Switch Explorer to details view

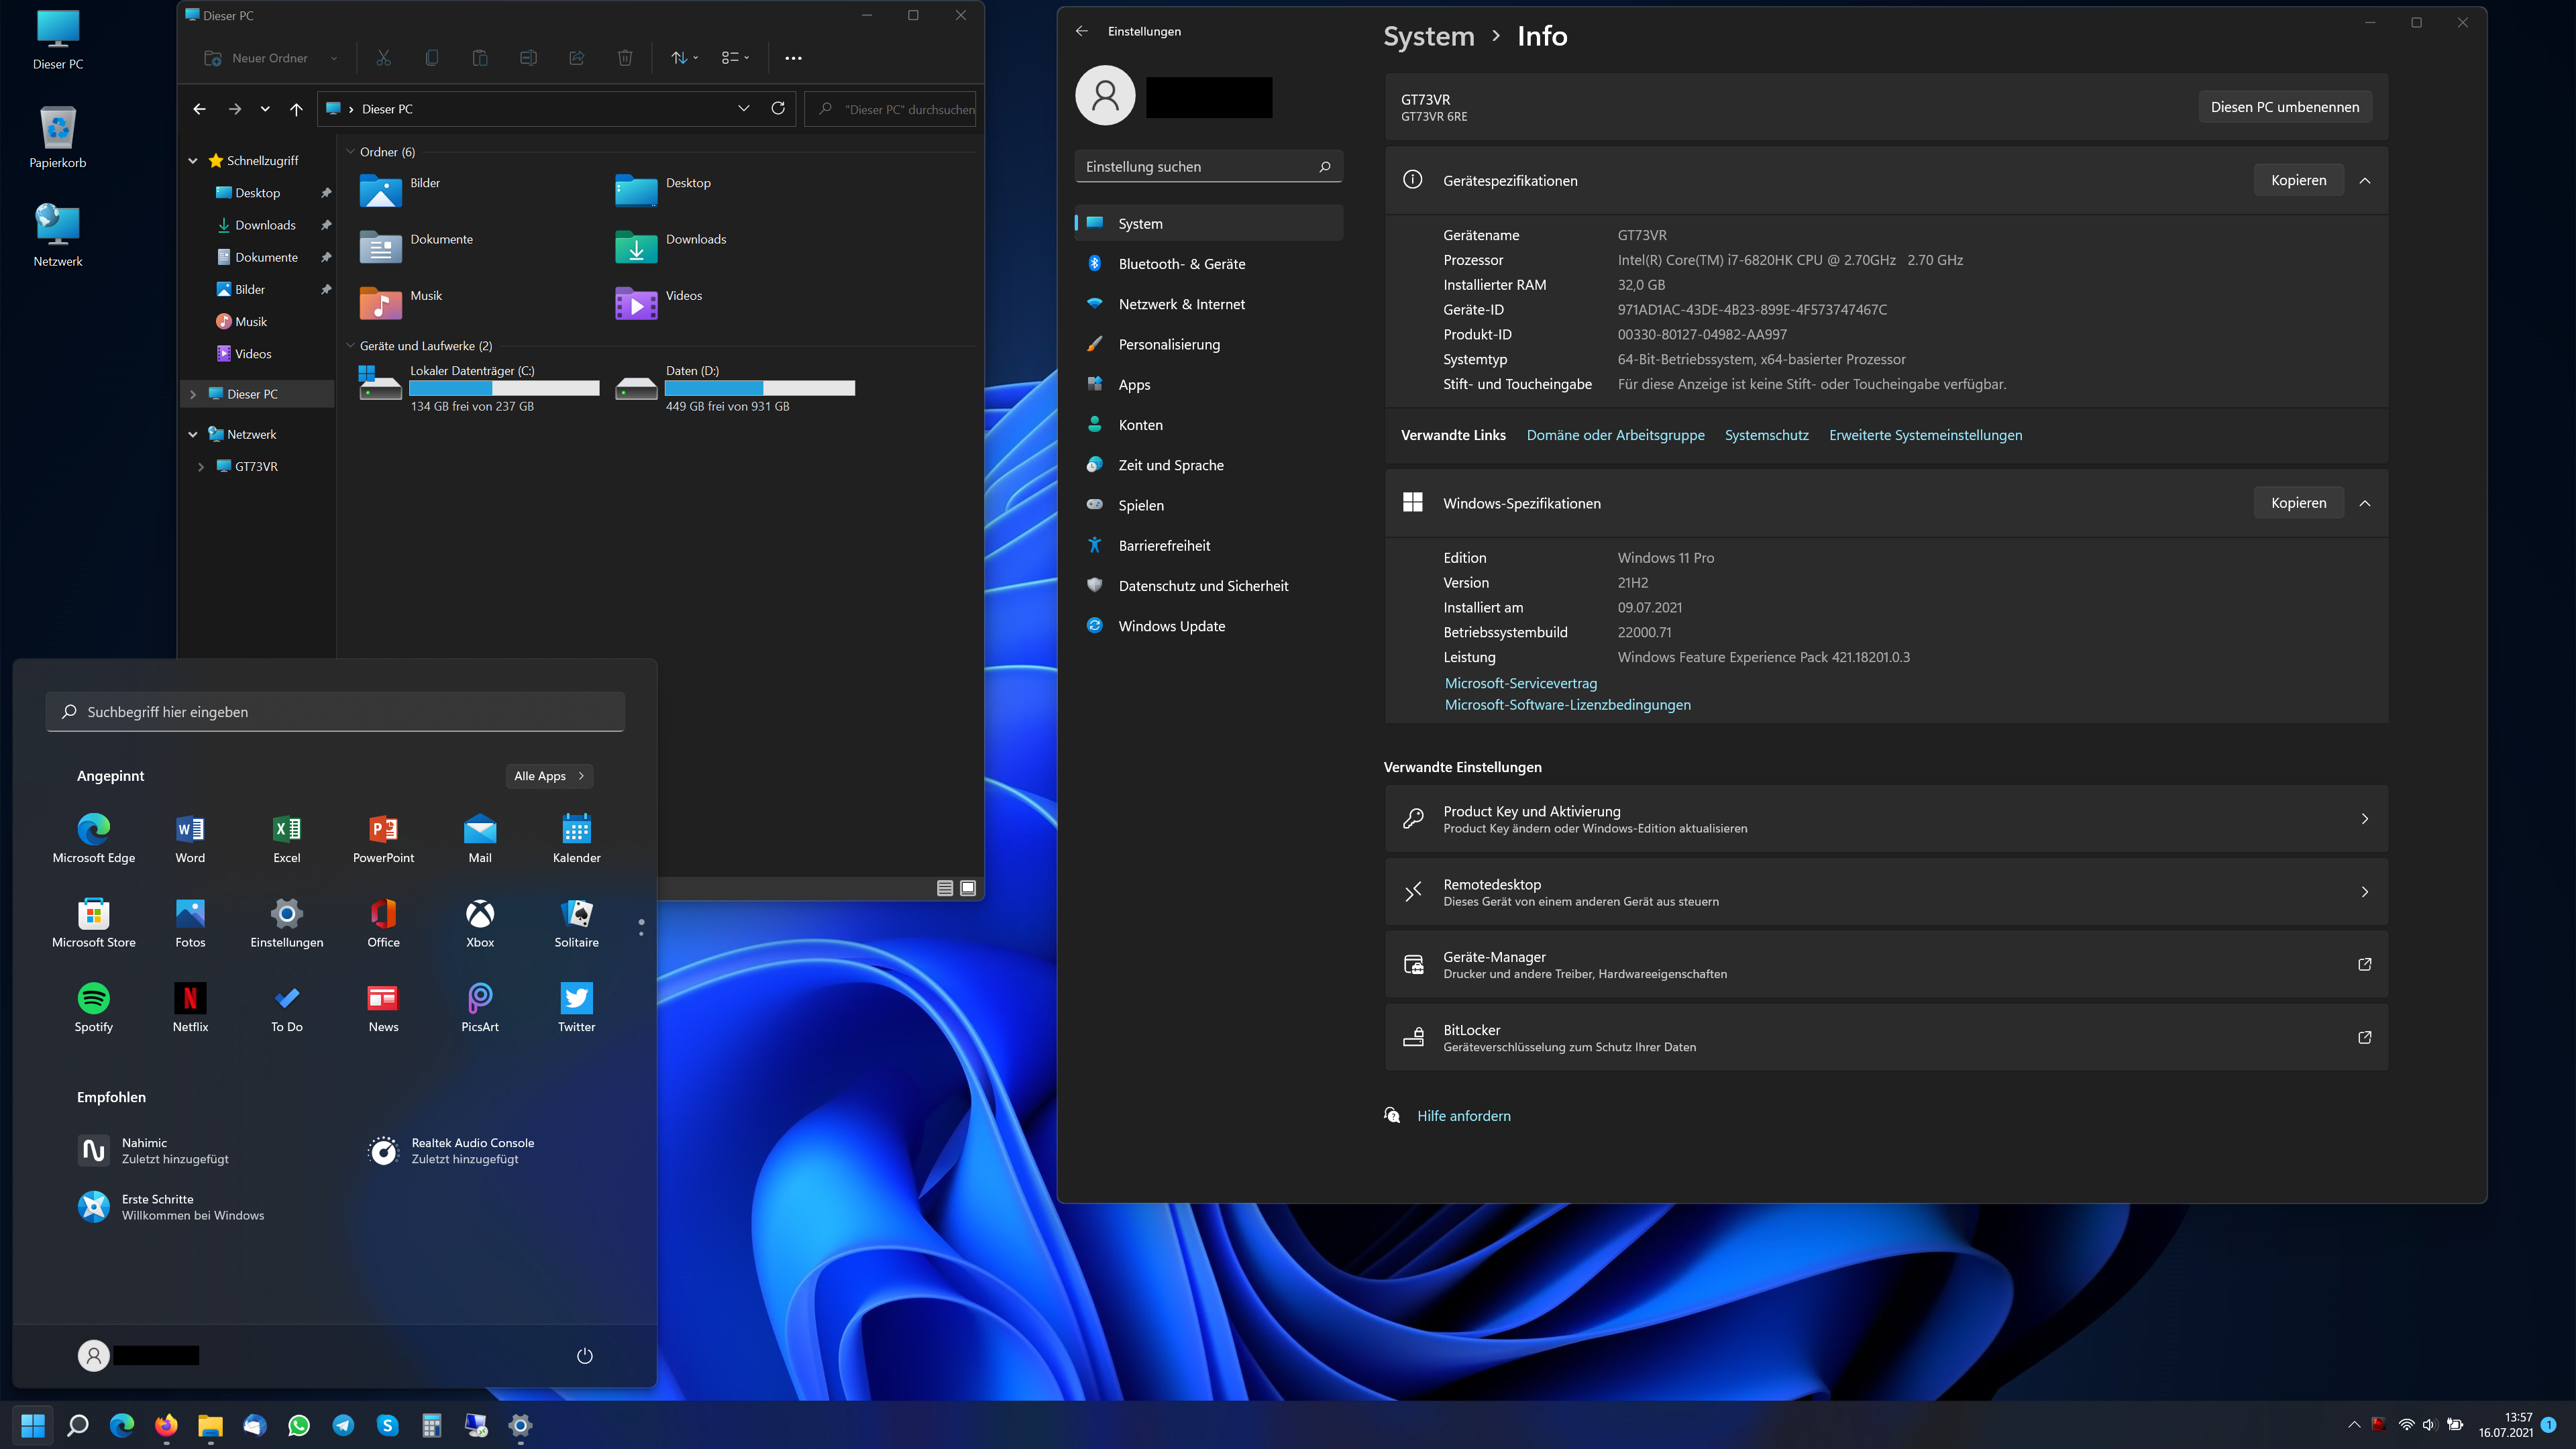pyautogui.click(x=945, y=888)
